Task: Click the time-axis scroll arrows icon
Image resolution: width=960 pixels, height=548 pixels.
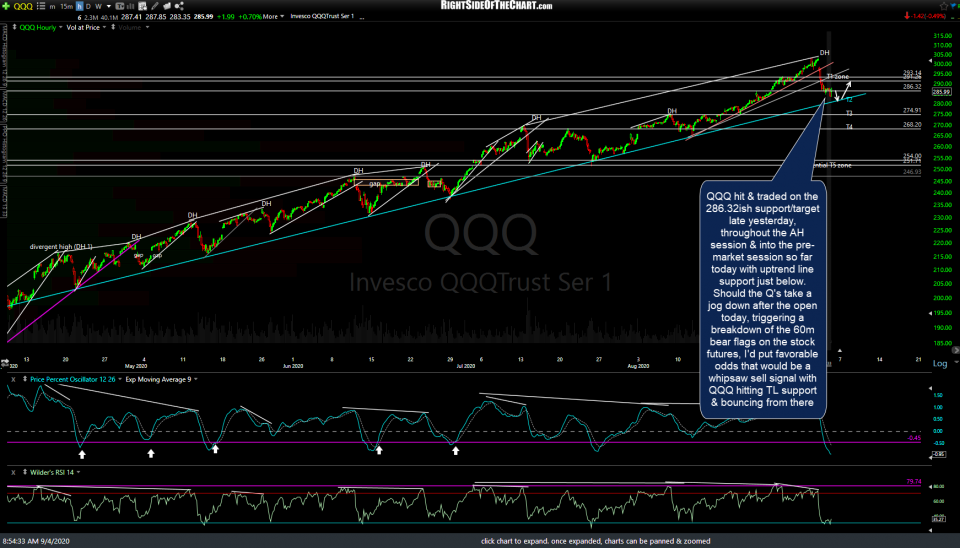Action: 5,362
